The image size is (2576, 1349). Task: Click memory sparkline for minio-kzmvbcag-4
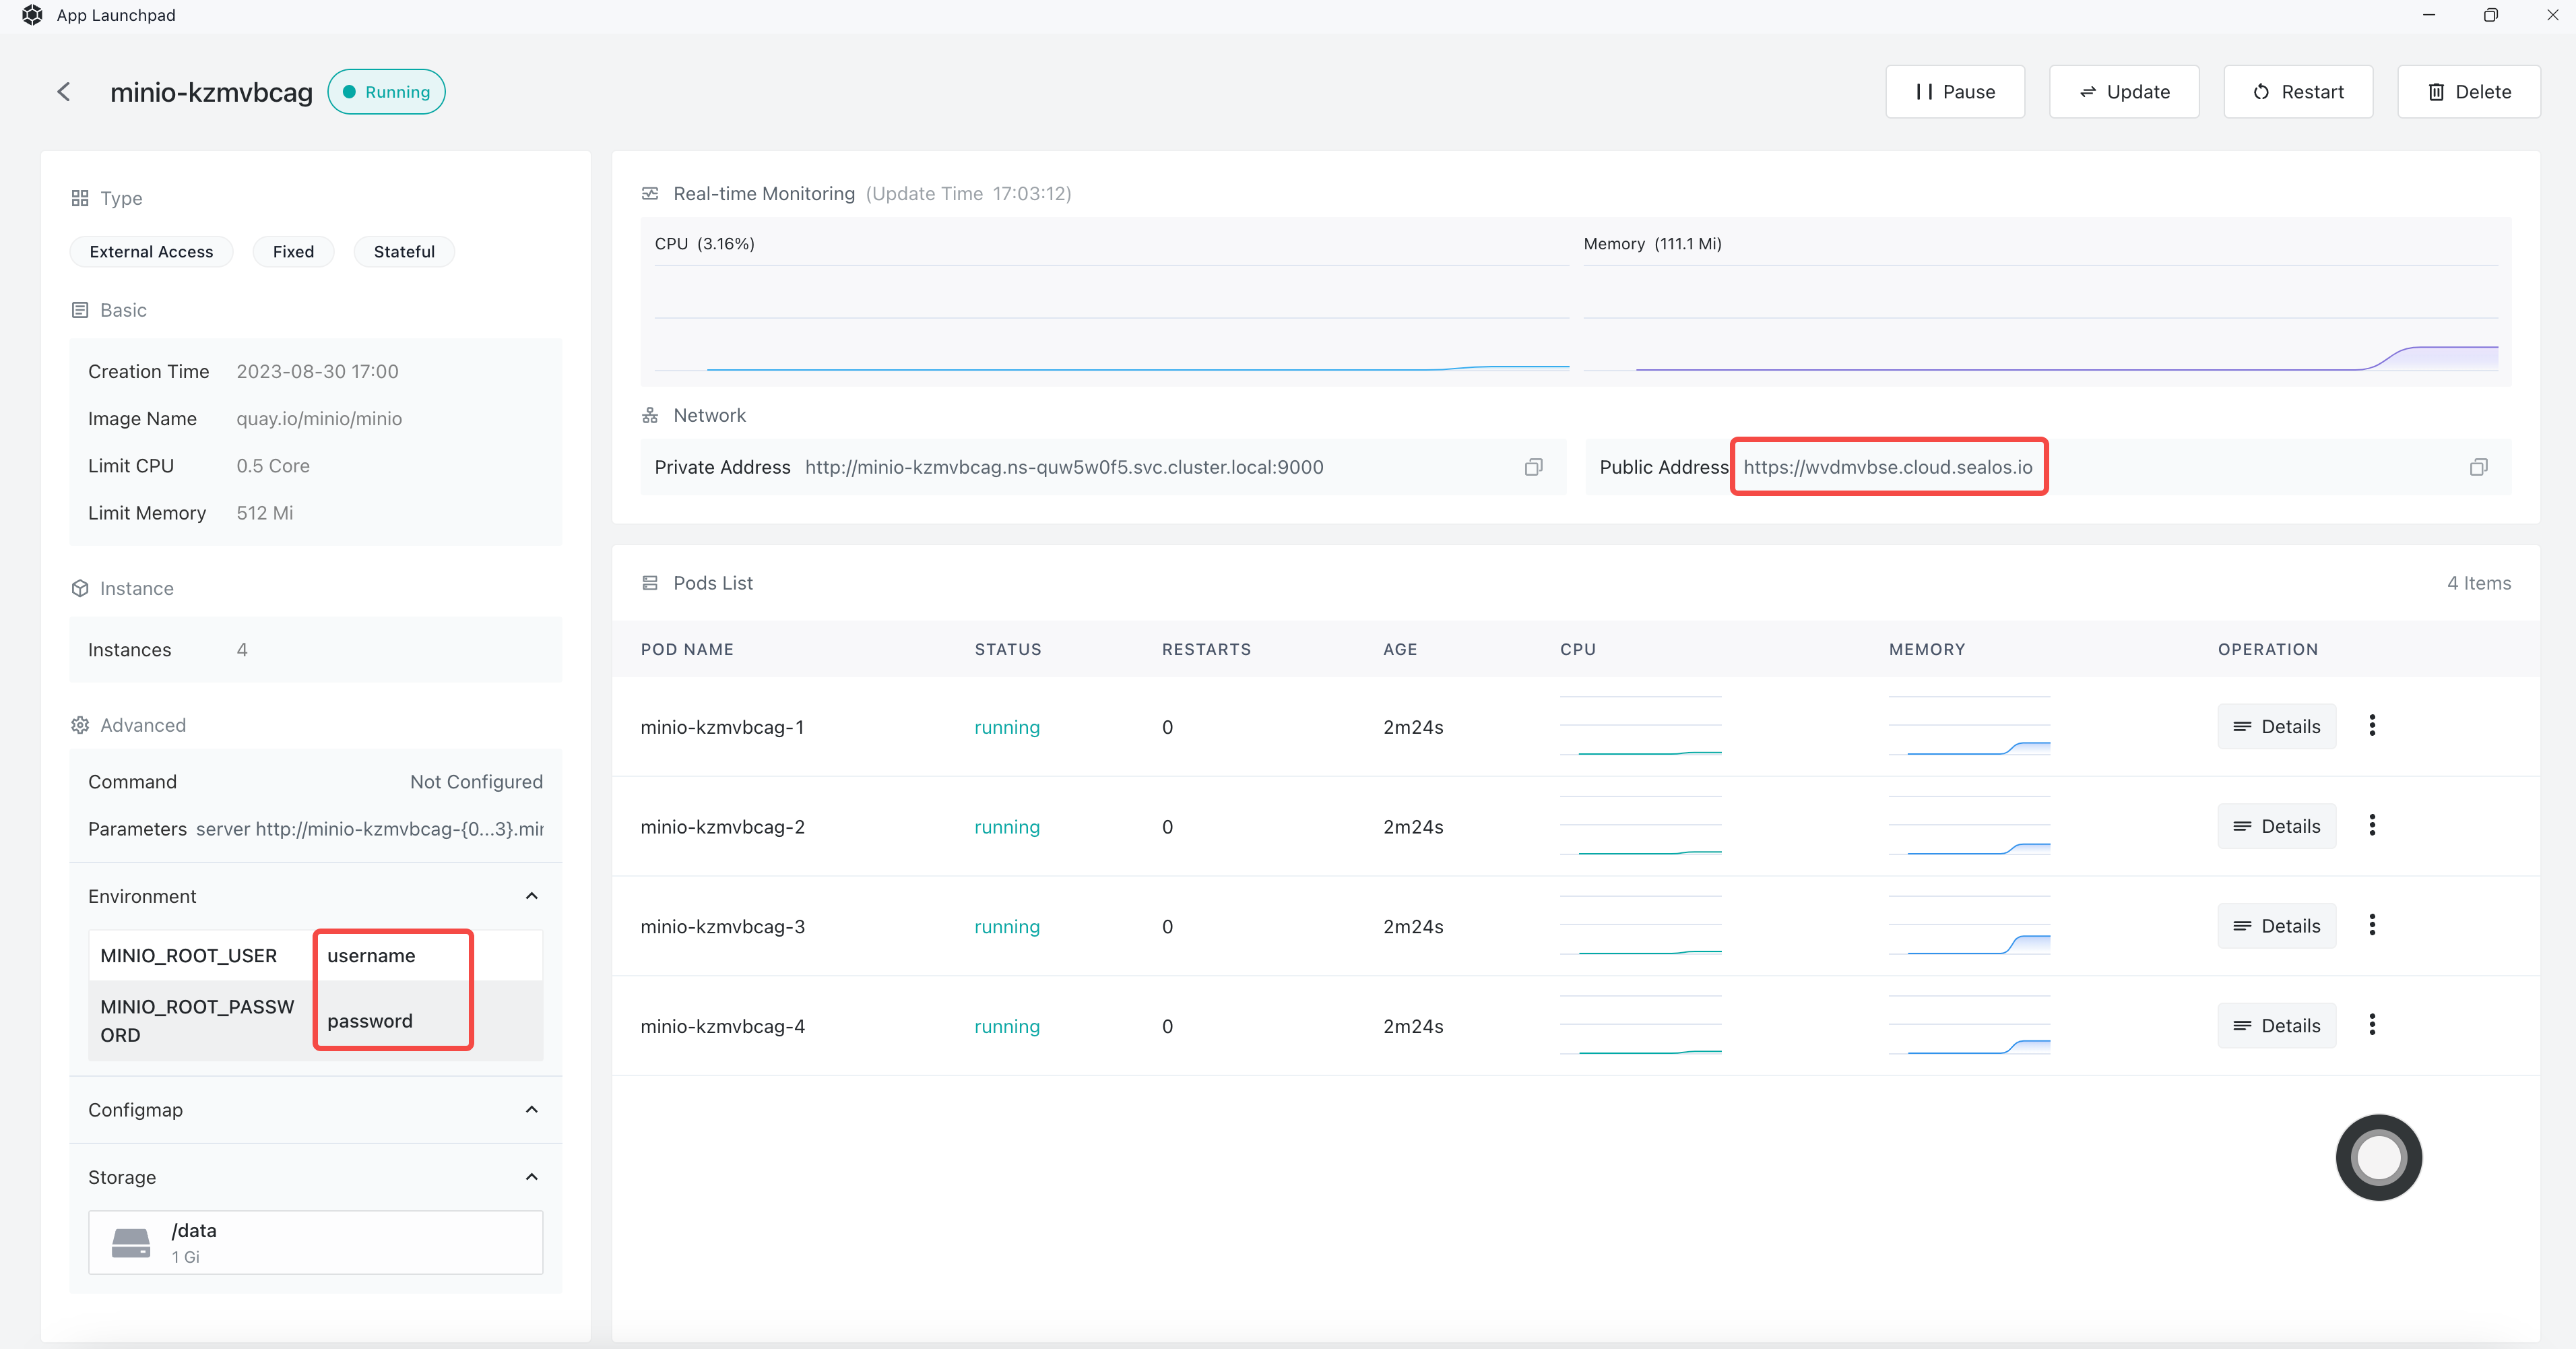point(1969,1026)
